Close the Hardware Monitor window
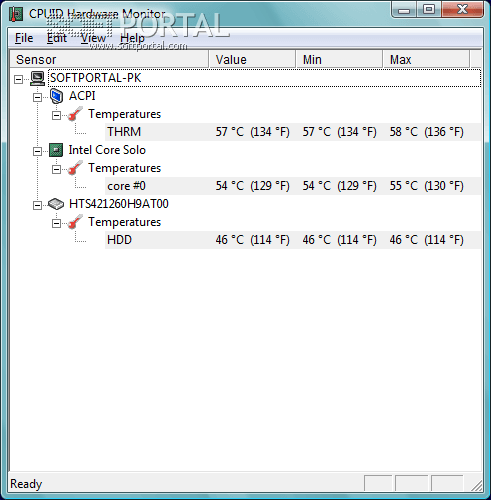The image size is (491, 500). click(462, 10)
